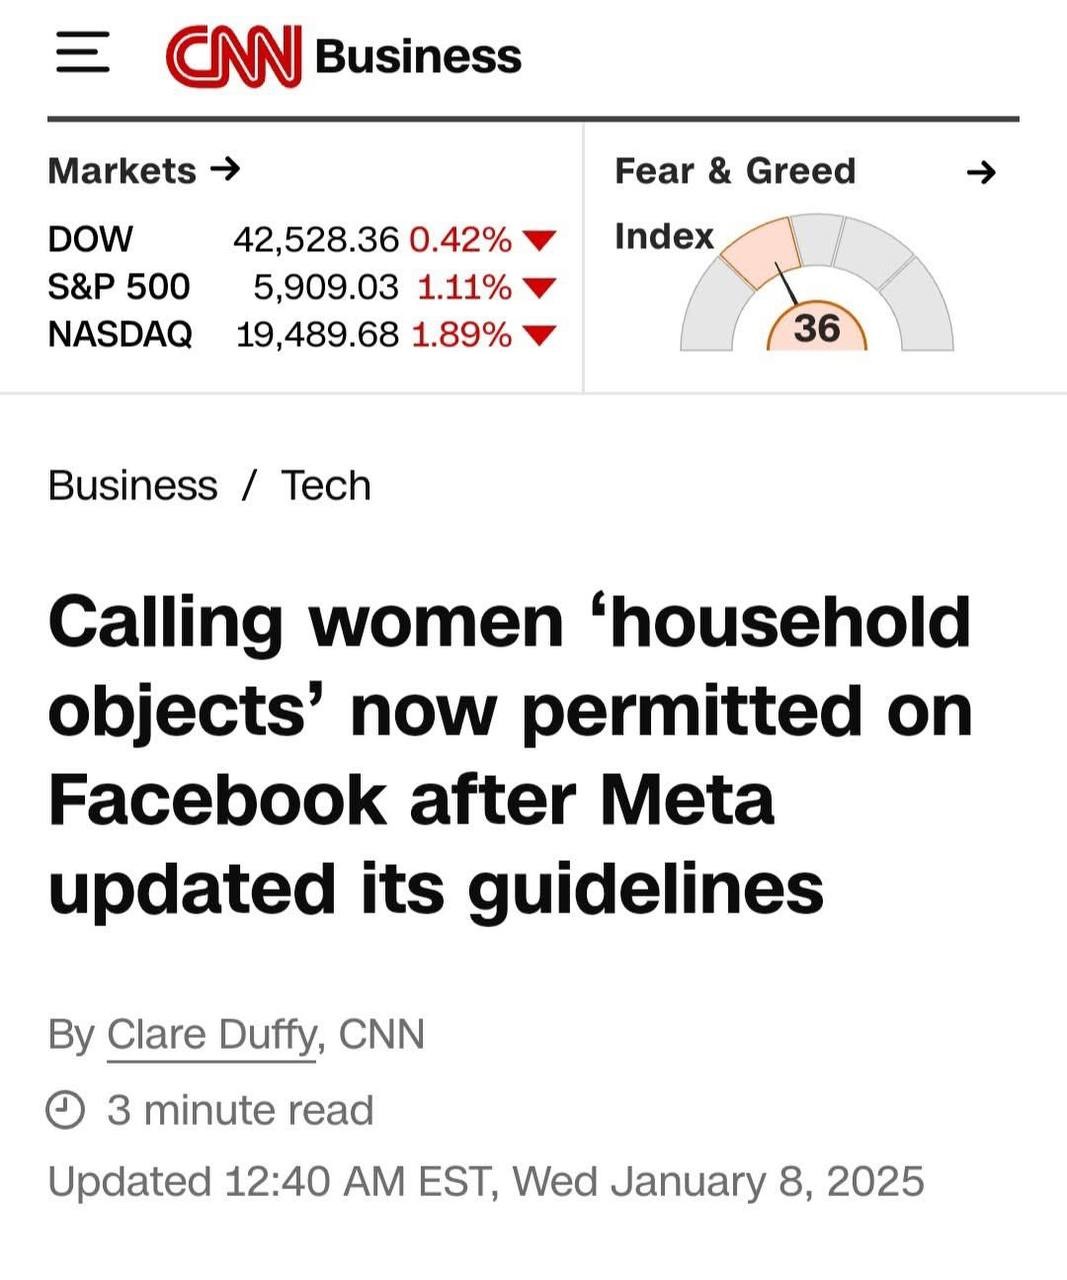The image size is (1067, 1280).
Task: Open the Business section title
Action: click(418, 56)
